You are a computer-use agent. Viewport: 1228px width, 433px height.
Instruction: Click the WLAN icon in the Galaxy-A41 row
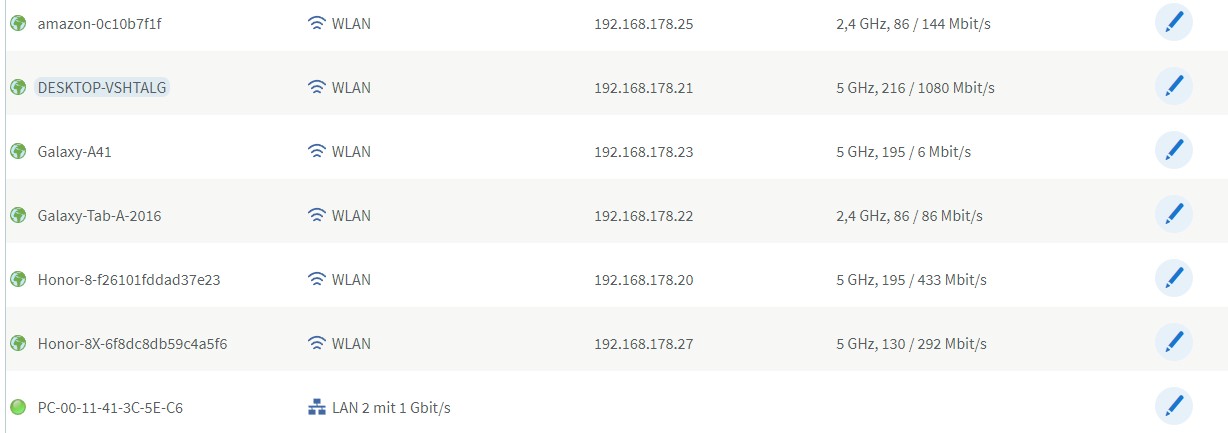click(x=317, y=151)
